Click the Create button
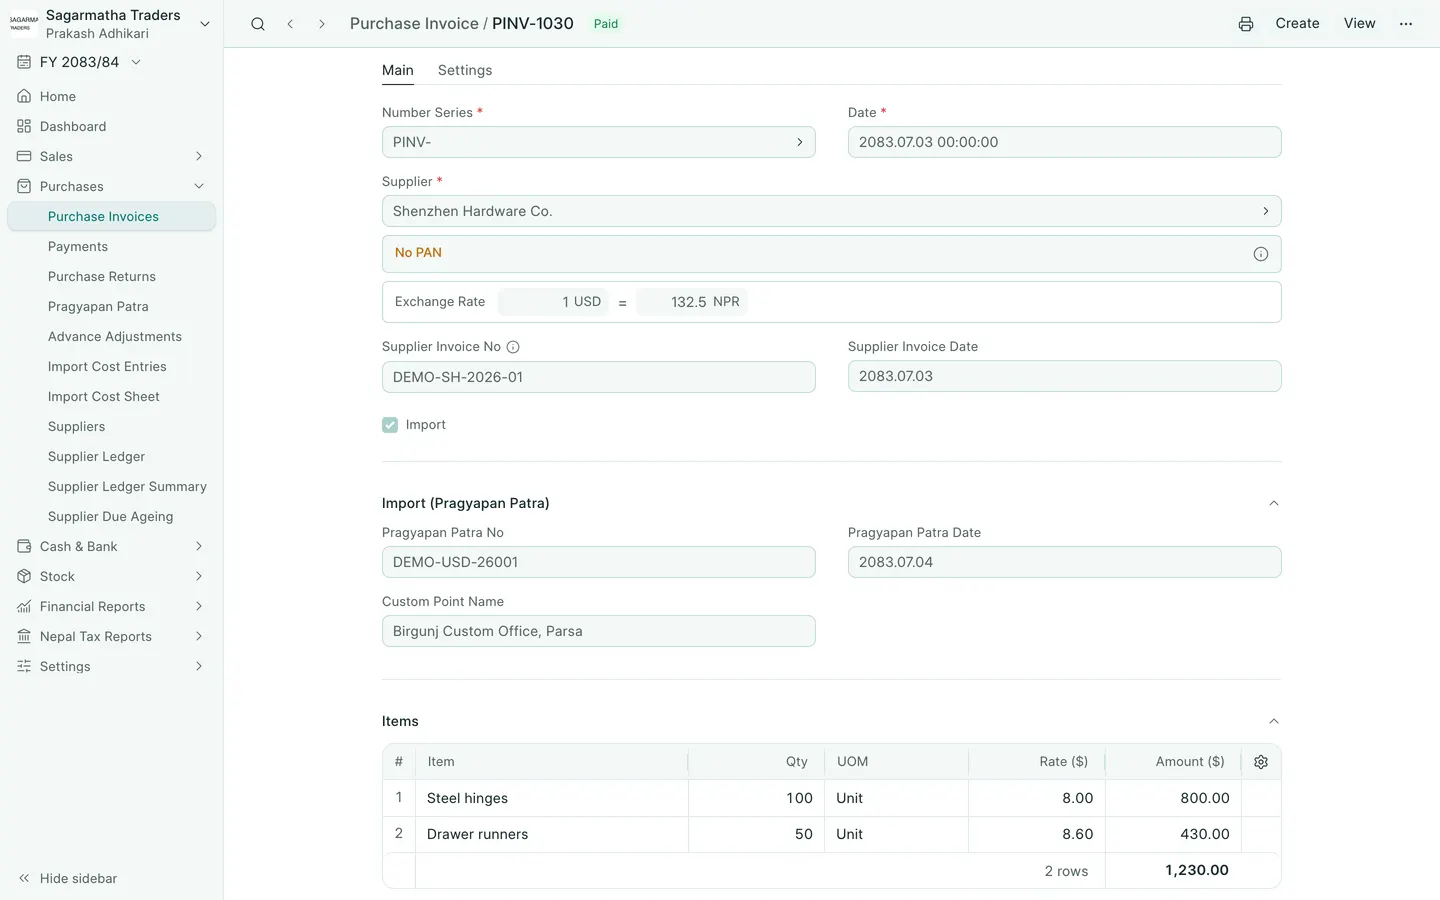This screenshot has height=900, width=1440. tap(1297, 24)
